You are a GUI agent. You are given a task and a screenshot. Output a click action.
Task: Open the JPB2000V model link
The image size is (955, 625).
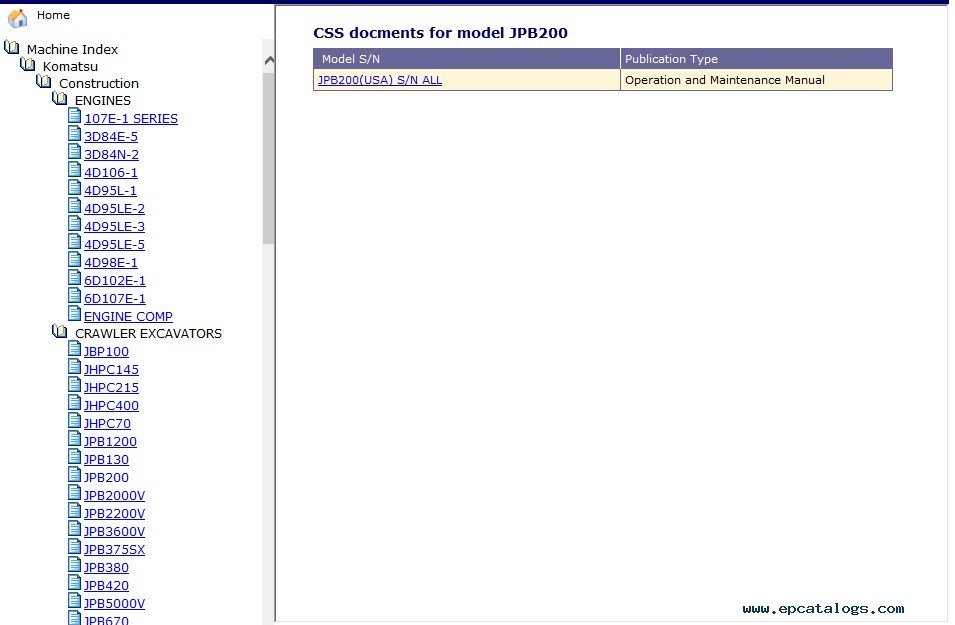(x=115, y=495)
